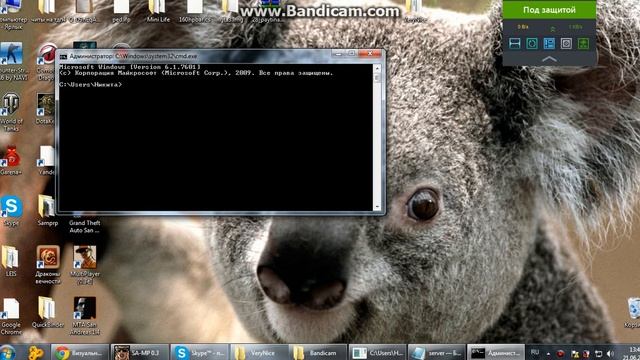This screenshot has width=640, height=360.
Task: Click the first blue icon in the protection widget
Action: 515,43
